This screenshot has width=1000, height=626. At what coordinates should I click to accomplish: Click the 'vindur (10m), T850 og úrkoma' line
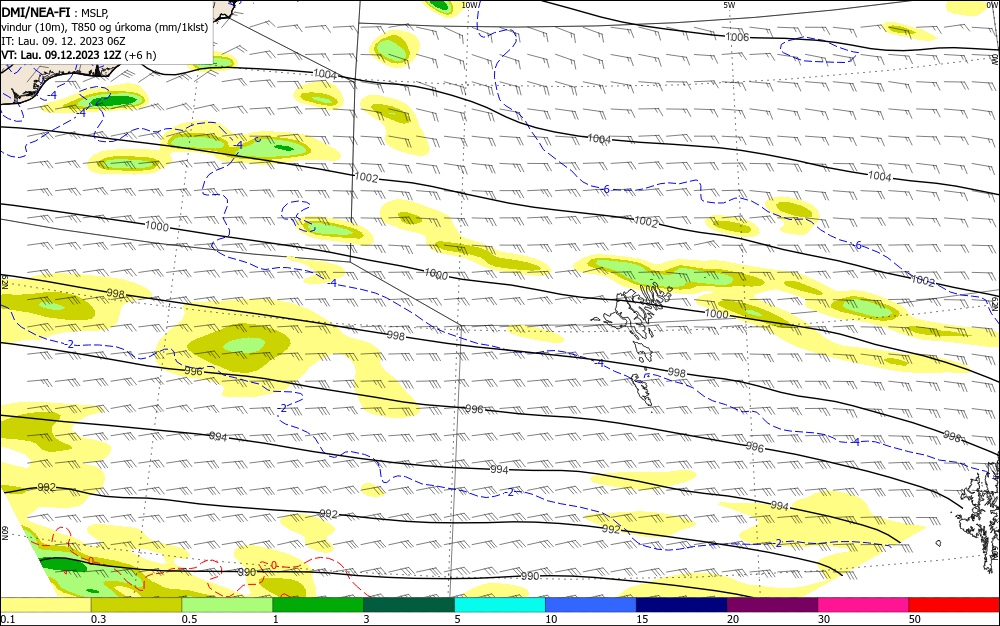[x=105, y=27]
